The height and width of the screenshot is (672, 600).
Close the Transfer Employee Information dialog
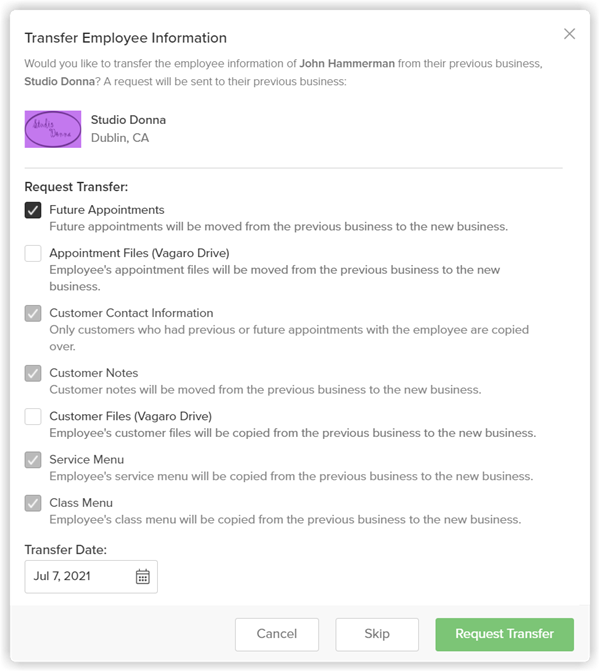tap(569, 34)
